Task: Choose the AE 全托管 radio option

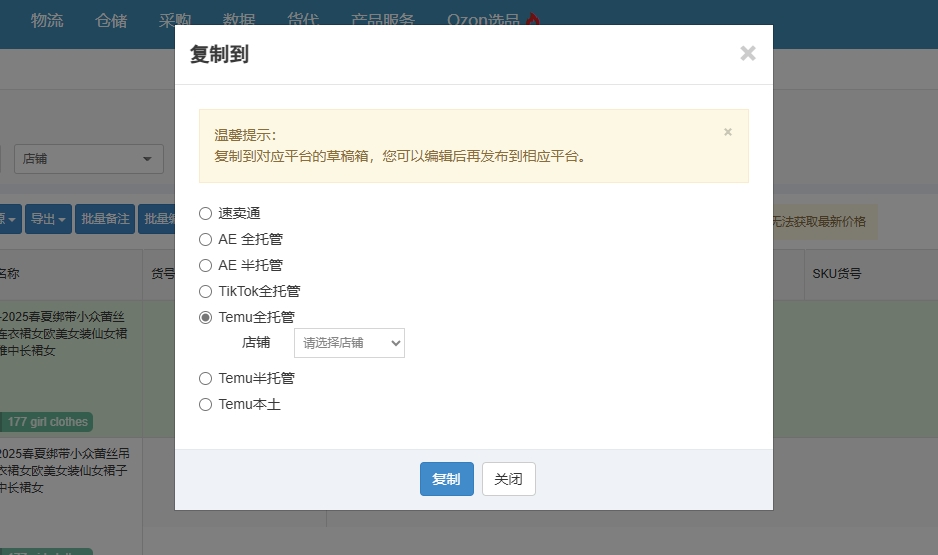Action: click(x=206, y=239)
